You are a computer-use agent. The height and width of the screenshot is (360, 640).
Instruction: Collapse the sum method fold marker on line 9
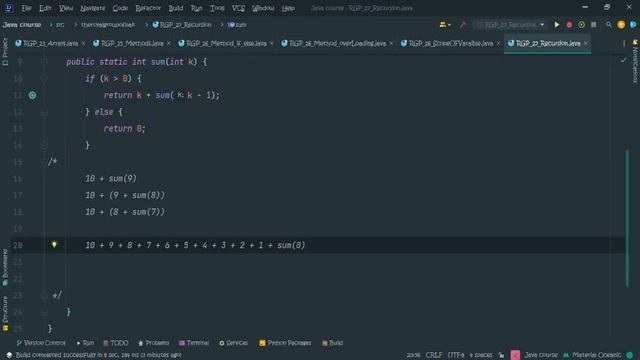44,62
